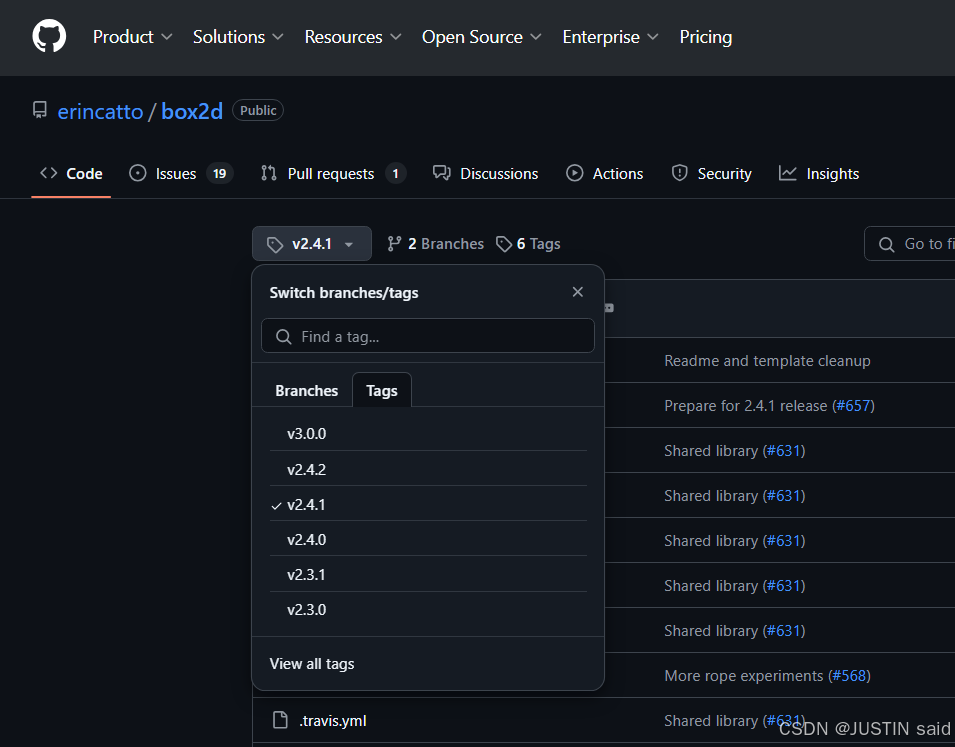Click the branch icon next to 2 Branches
Screen dimensions: 955x747
pyautogui.click(x=394, y=244)
